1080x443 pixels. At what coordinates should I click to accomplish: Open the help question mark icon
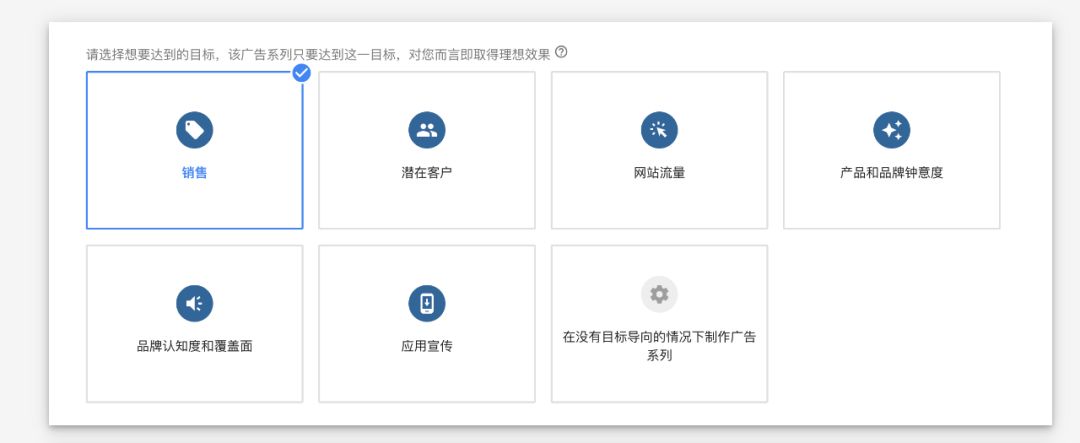pos(561,52)
